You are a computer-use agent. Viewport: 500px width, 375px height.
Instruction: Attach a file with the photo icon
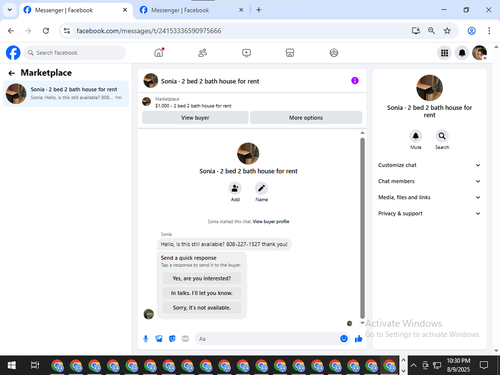(x=159, y=339)
